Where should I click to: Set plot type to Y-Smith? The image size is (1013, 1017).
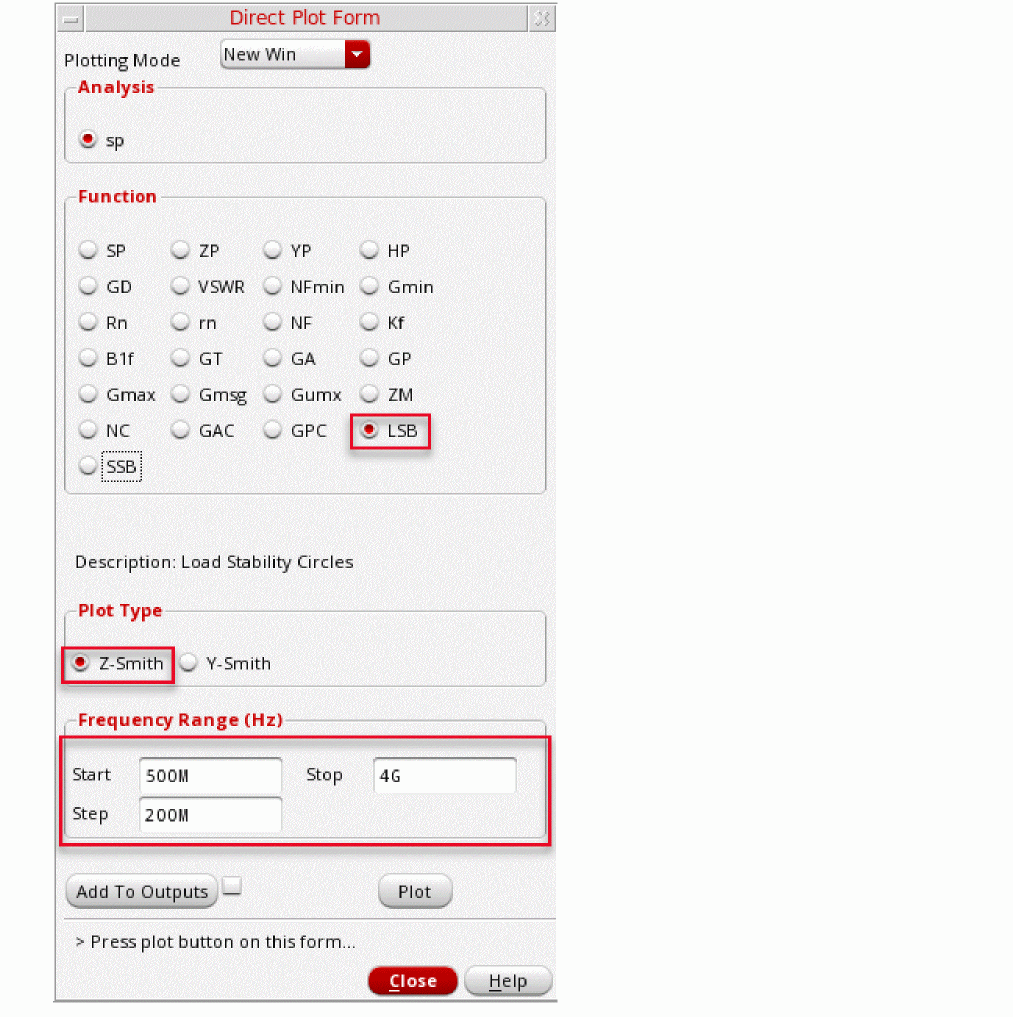(188, 663)
